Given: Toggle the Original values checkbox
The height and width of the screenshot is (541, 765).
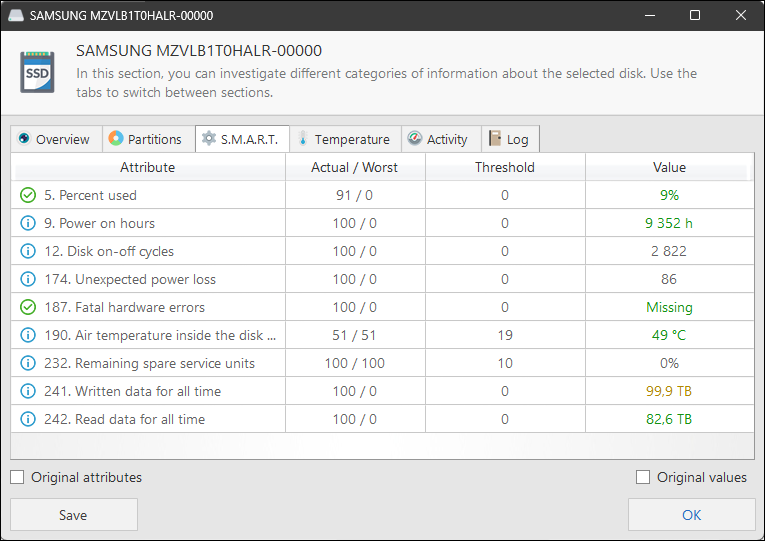Looking at the screenshot, I should [643, 477].
